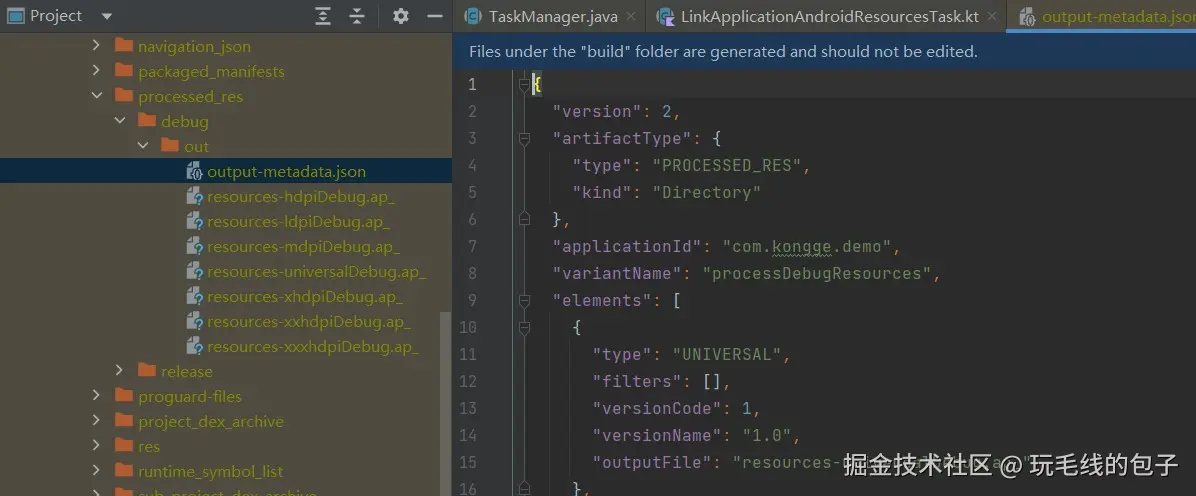Click the JSON file icon of output-metadata.json
1196x496 pixels.
click(195, 172)
